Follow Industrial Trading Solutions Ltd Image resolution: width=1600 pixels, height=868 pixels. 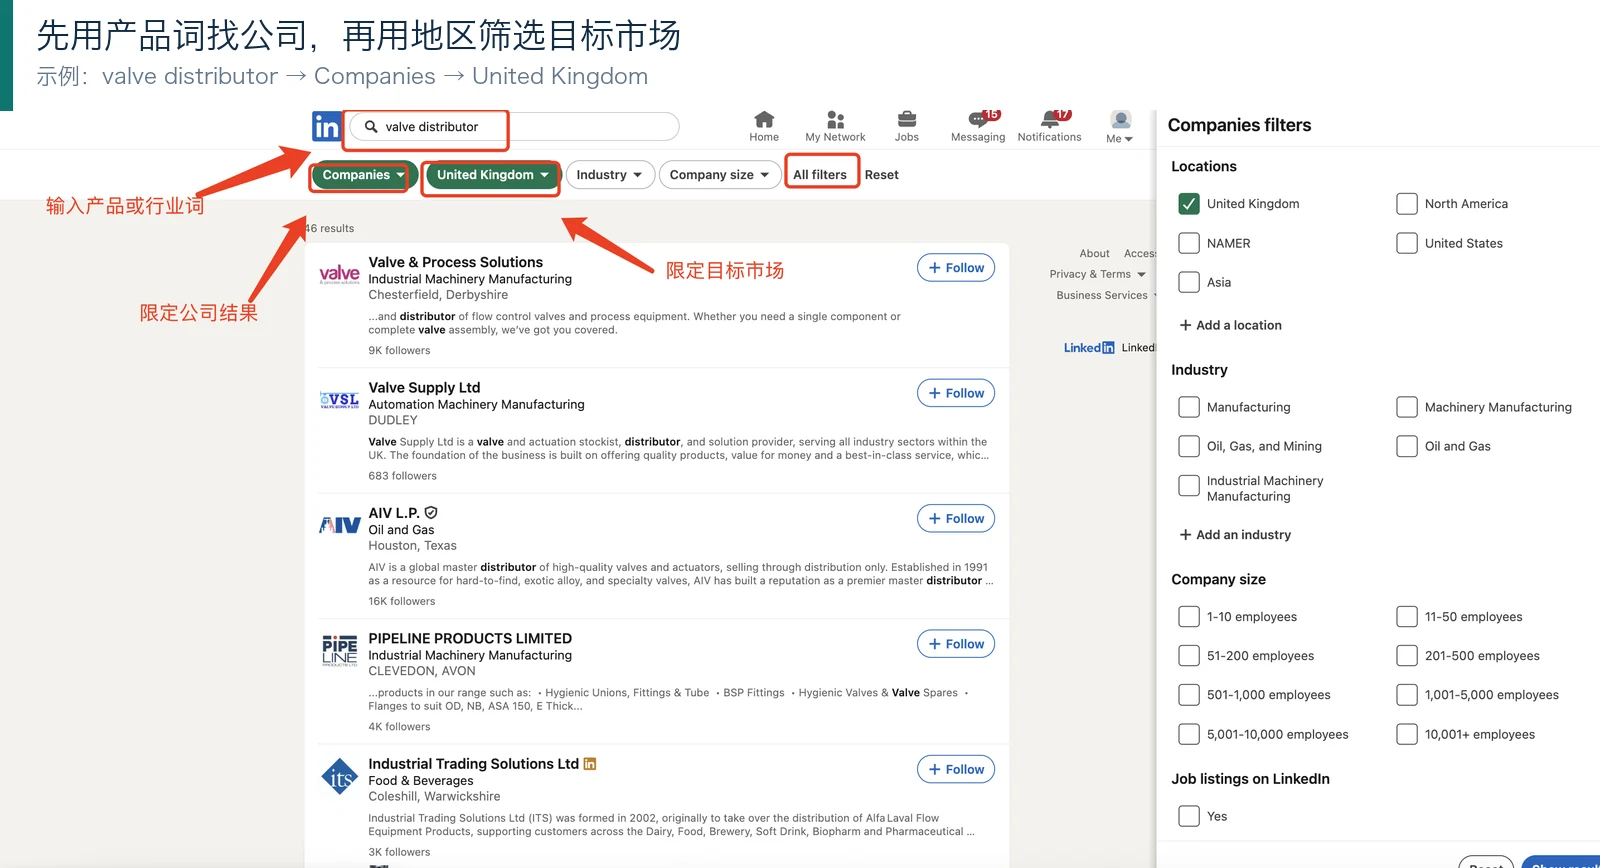click(x=956, y=769)
